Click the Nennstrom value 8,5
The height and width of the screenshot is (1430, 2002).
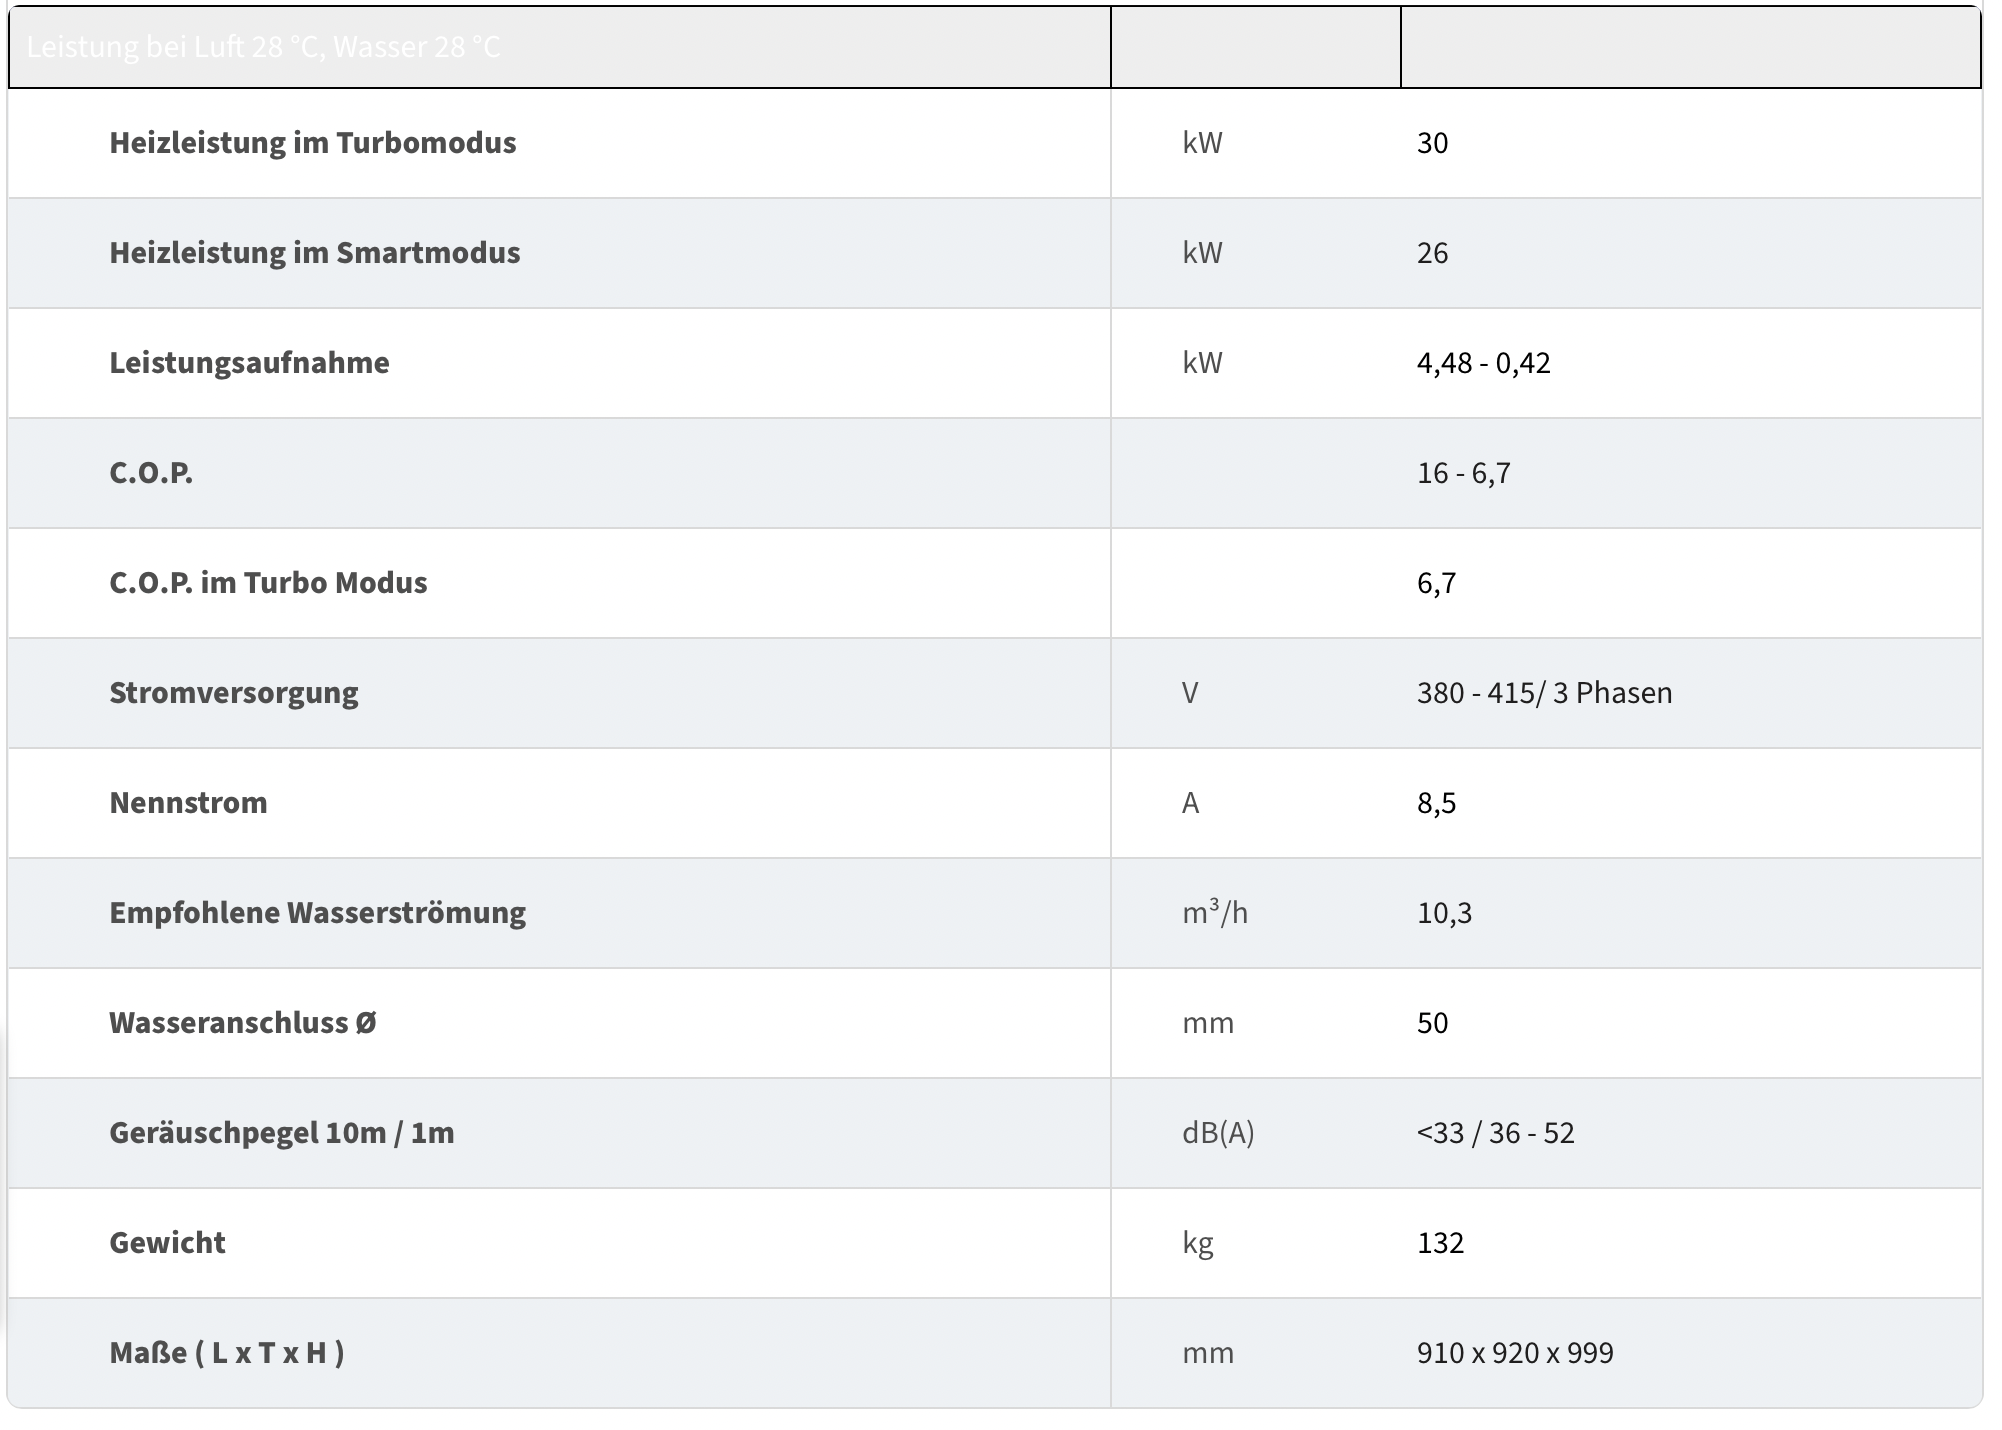tap(1436, 803)
